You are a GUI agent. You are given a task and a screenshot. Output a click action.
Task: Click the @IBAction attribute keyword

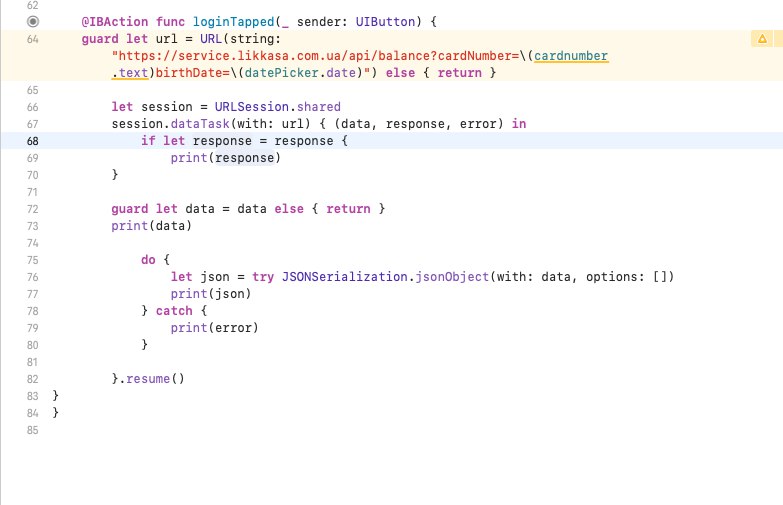[115, 22]
